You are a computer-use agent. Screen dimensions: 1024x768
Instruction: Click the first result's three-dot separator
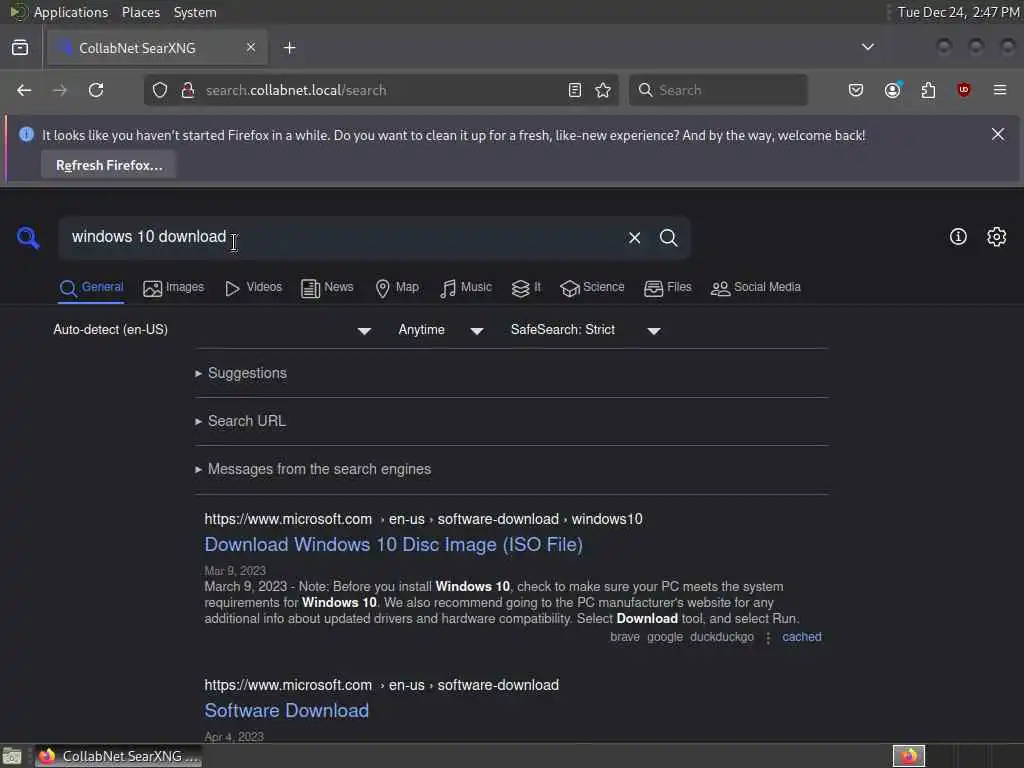pos(768,637)
